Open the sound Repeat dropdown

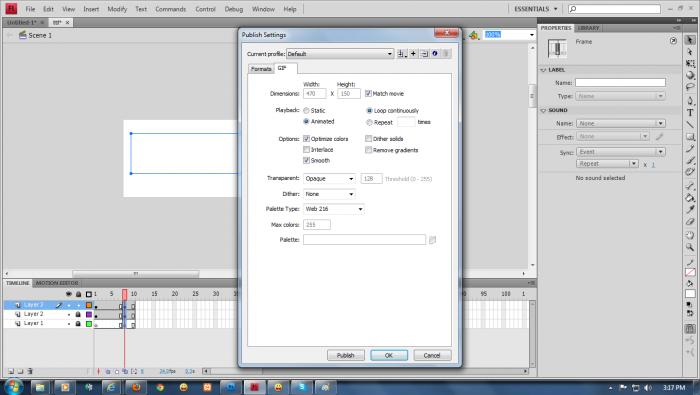click(607, 164)
